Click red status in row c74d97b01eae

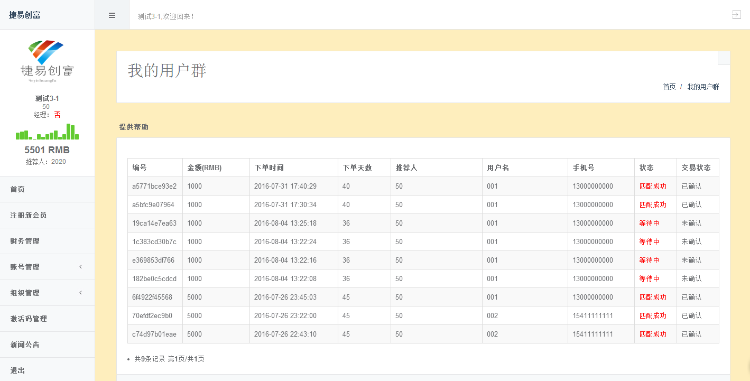tap(653, 334)
